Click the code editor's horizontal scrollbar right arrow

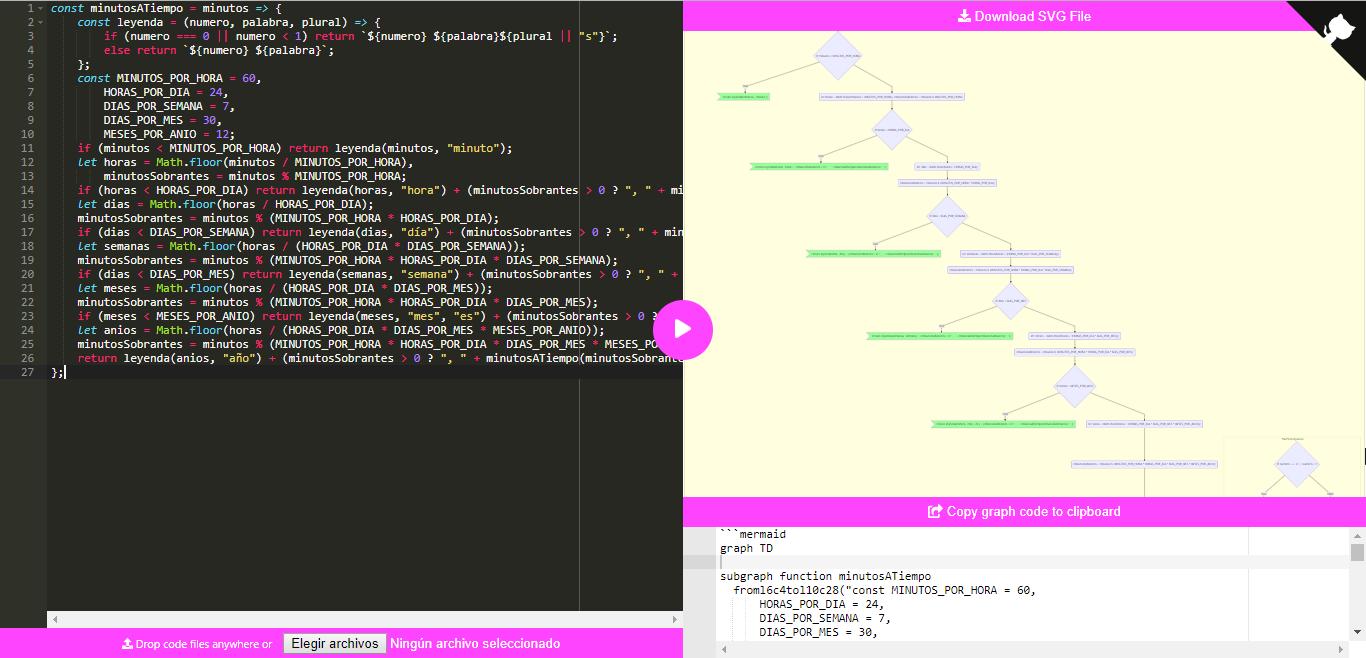point(675,619)
